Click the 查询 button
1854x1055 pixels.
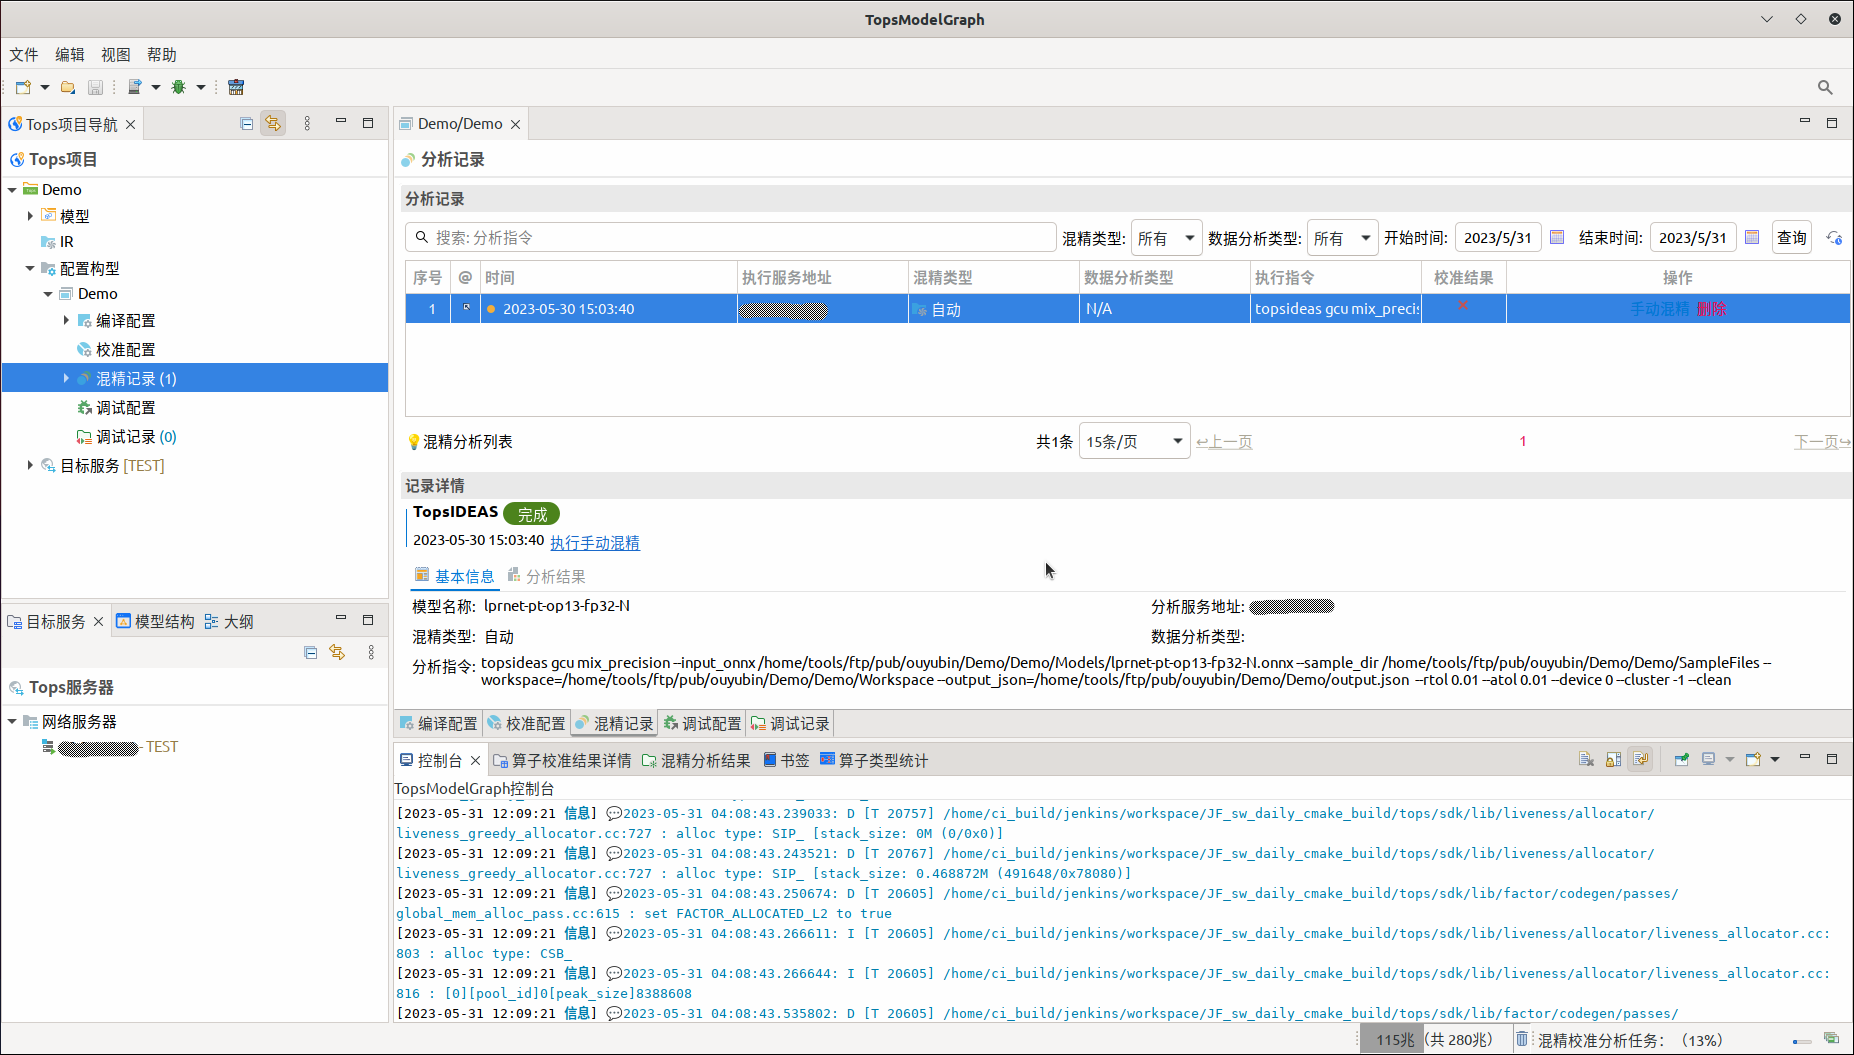tap(1792, 237)
